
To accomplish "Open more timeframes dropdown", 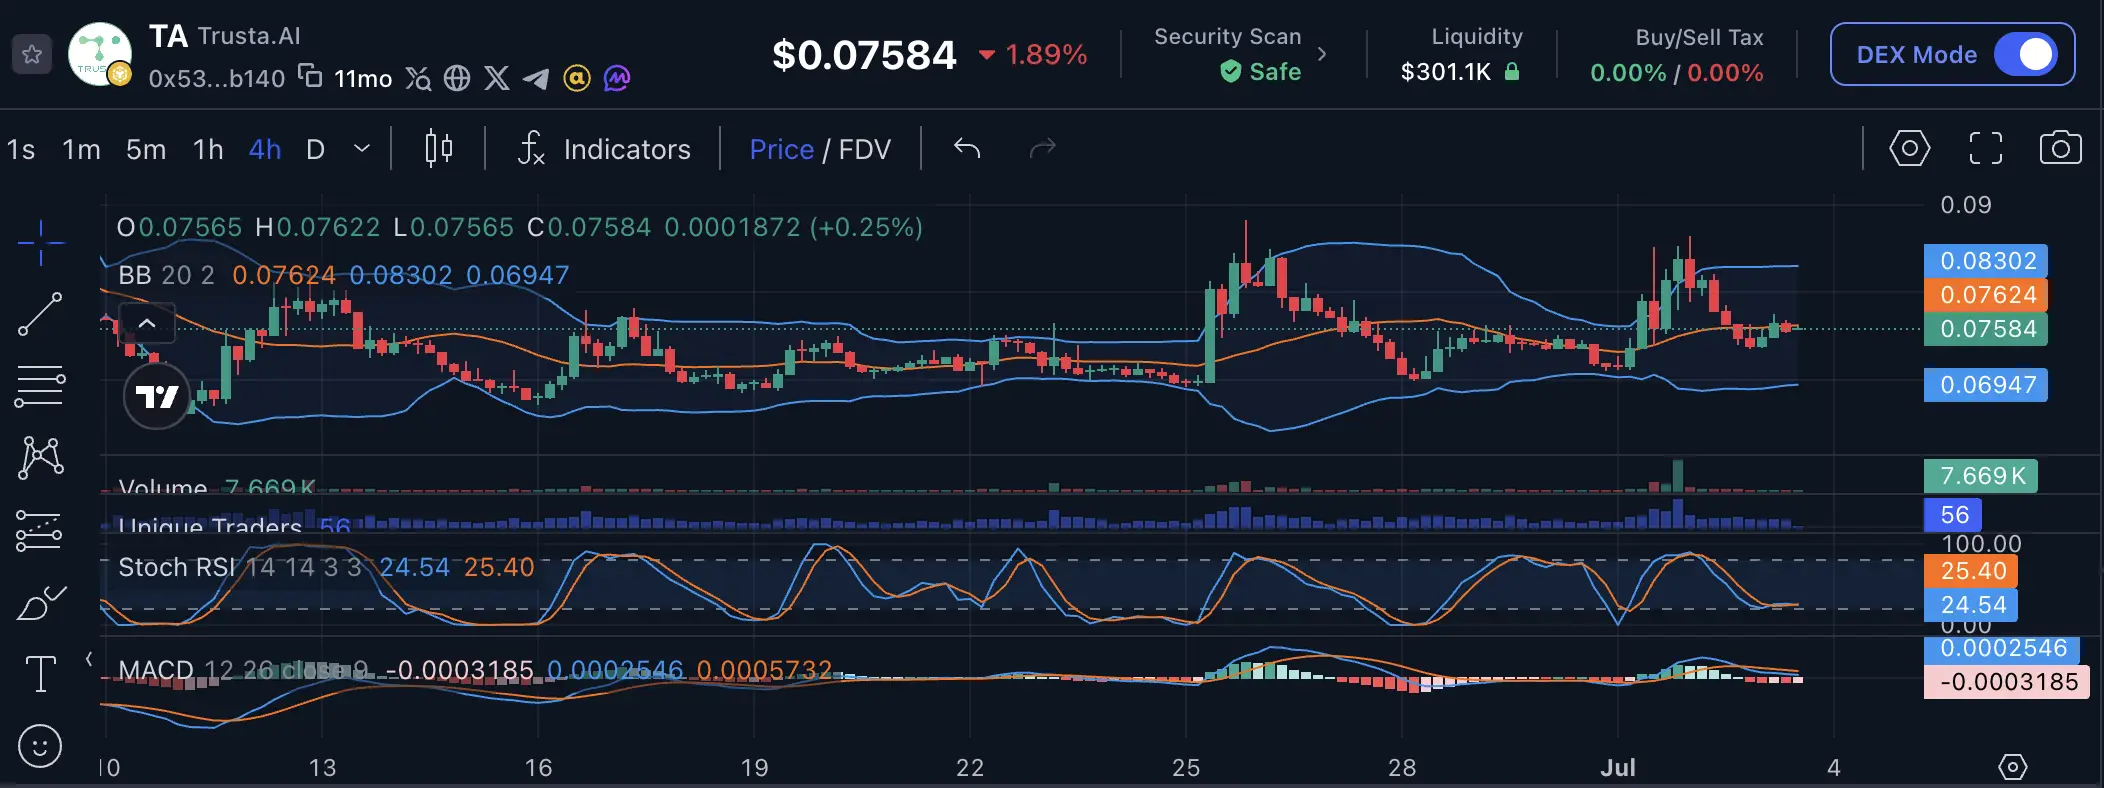I will (362, 149).
